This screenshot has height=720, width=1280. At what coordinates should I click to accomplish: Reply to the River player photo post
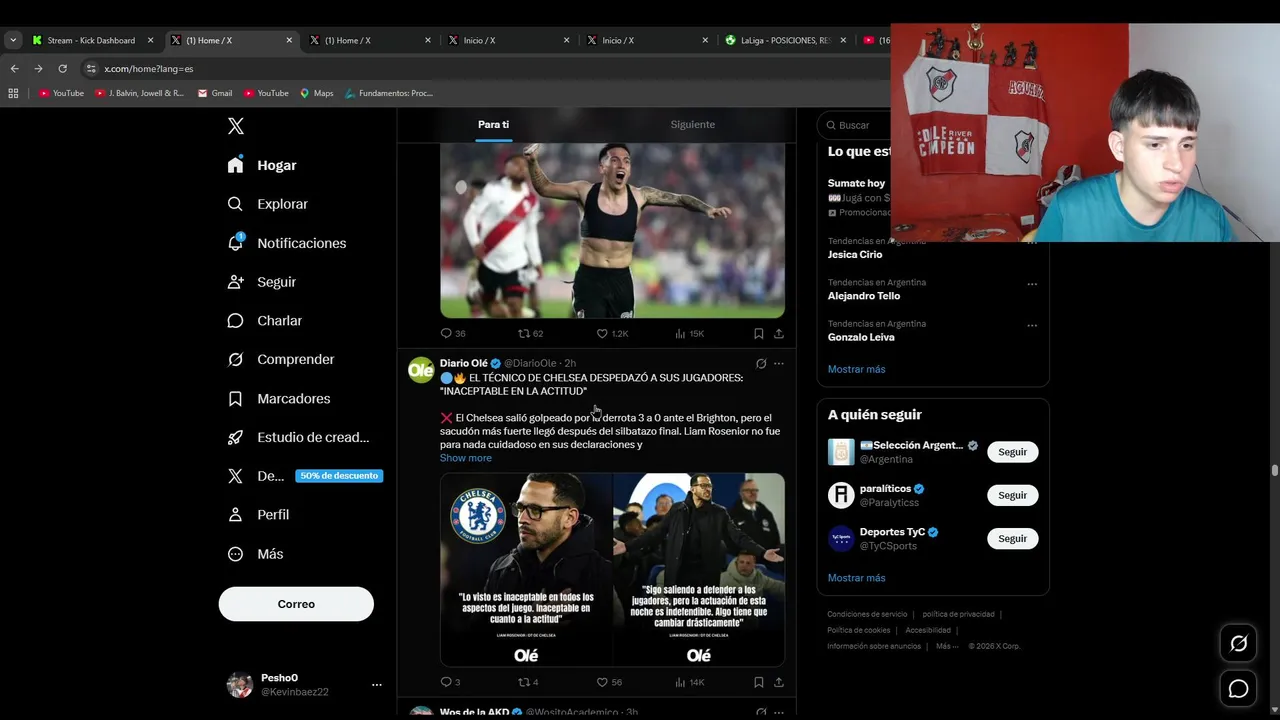tap(453, 333)
